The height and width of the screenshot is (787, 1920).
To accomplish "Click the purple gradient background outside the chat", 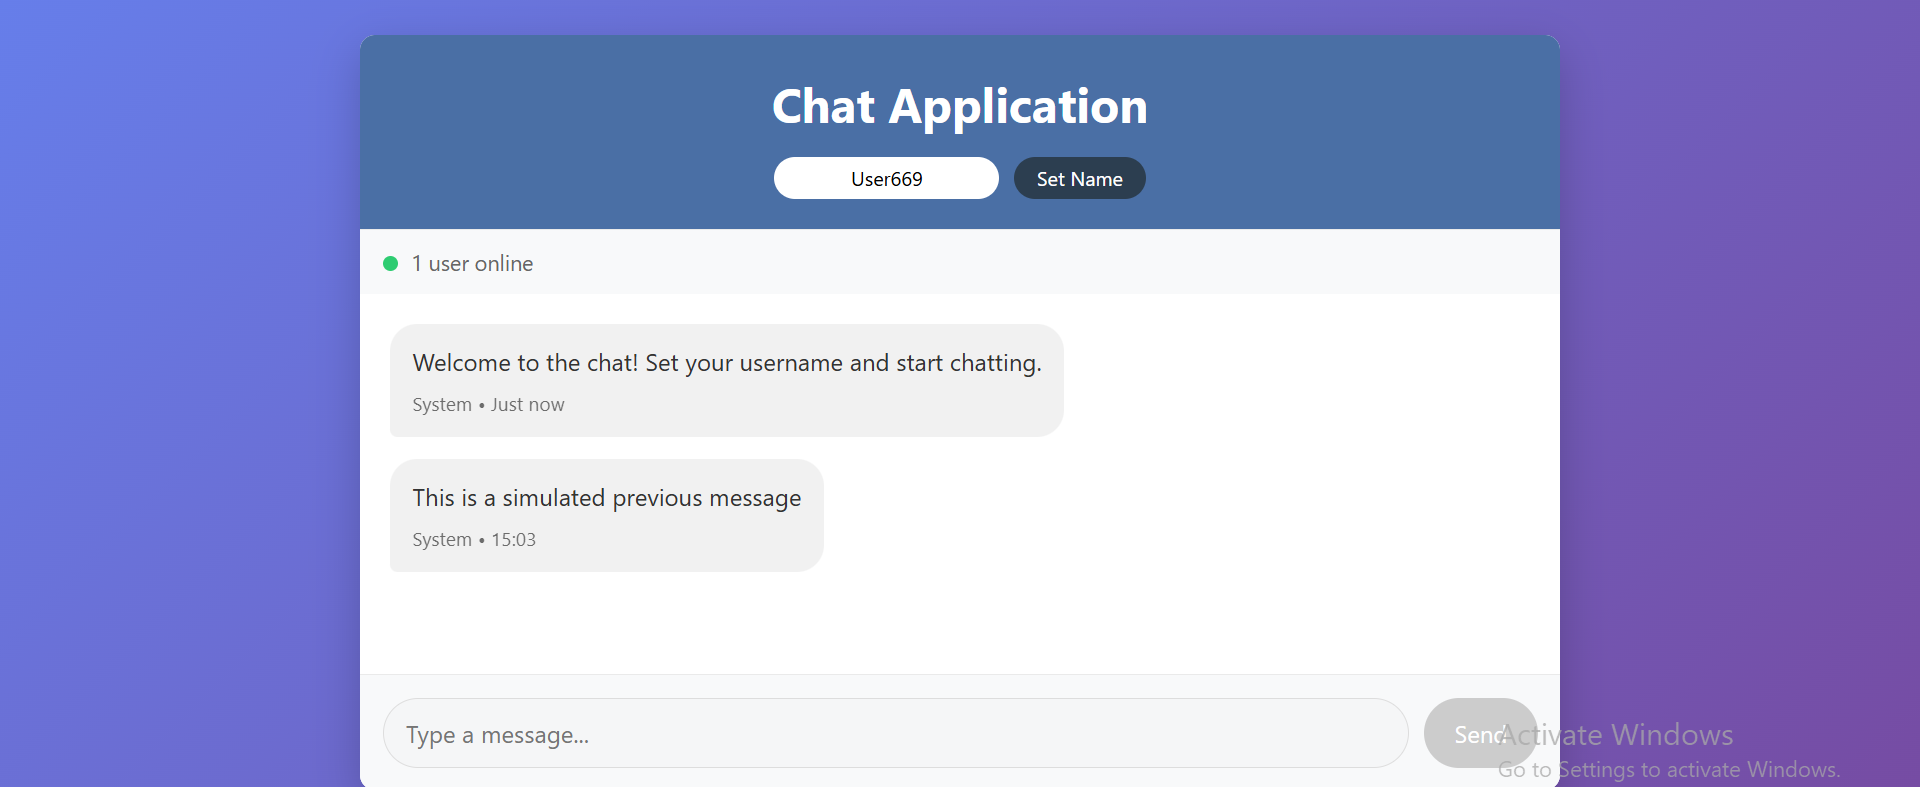I will coord(180,400).
